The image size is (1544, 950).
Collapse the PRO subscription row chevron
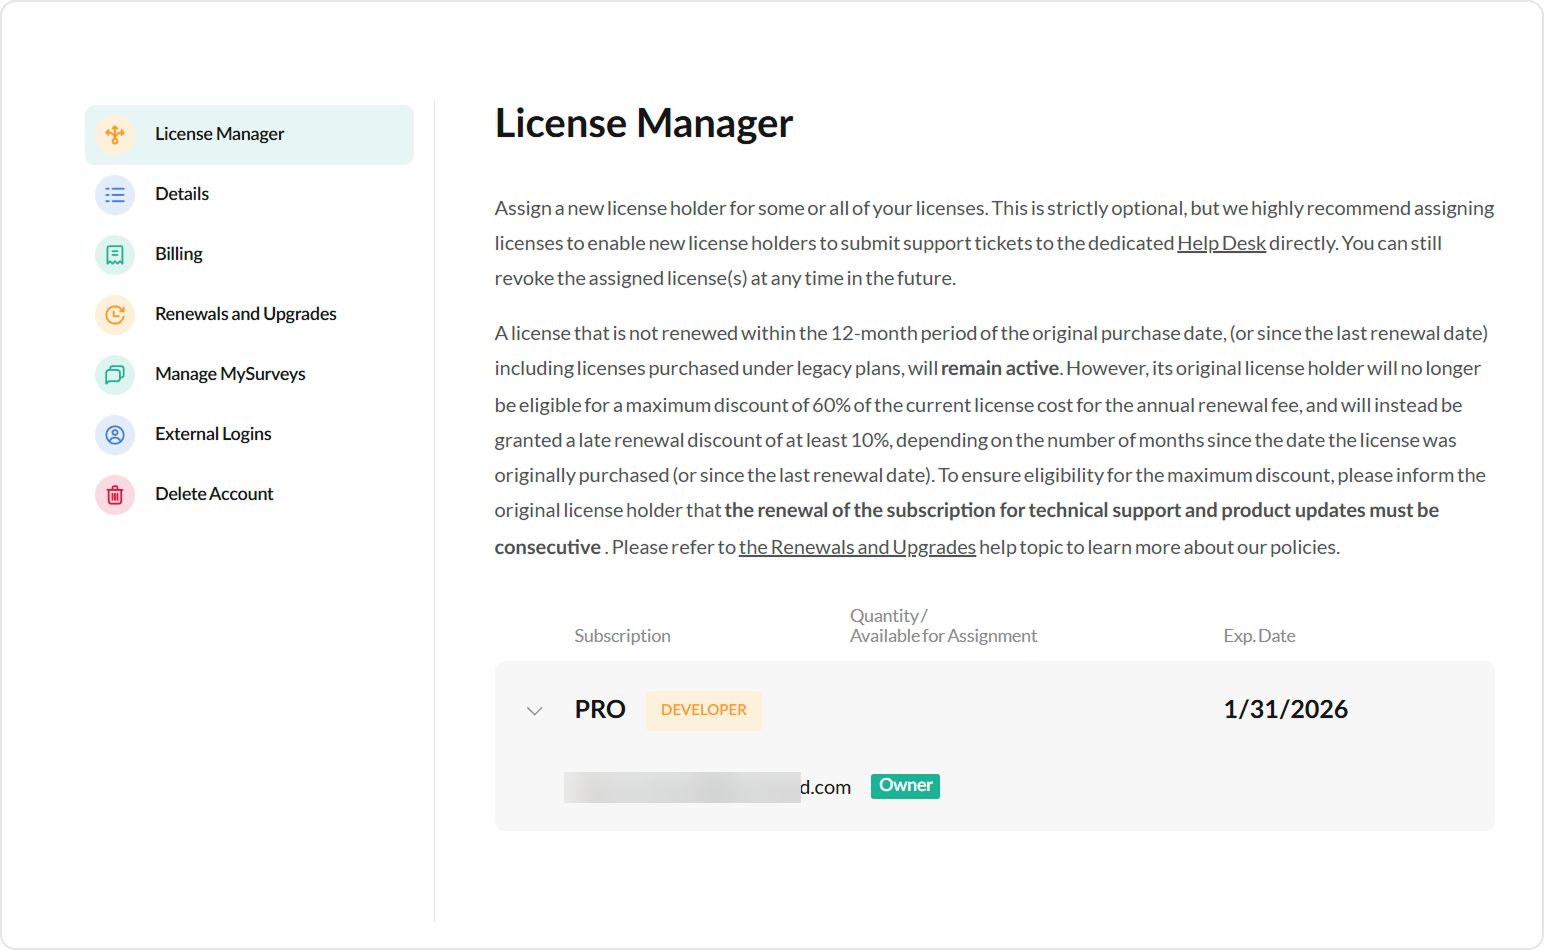tap(535, 710)
